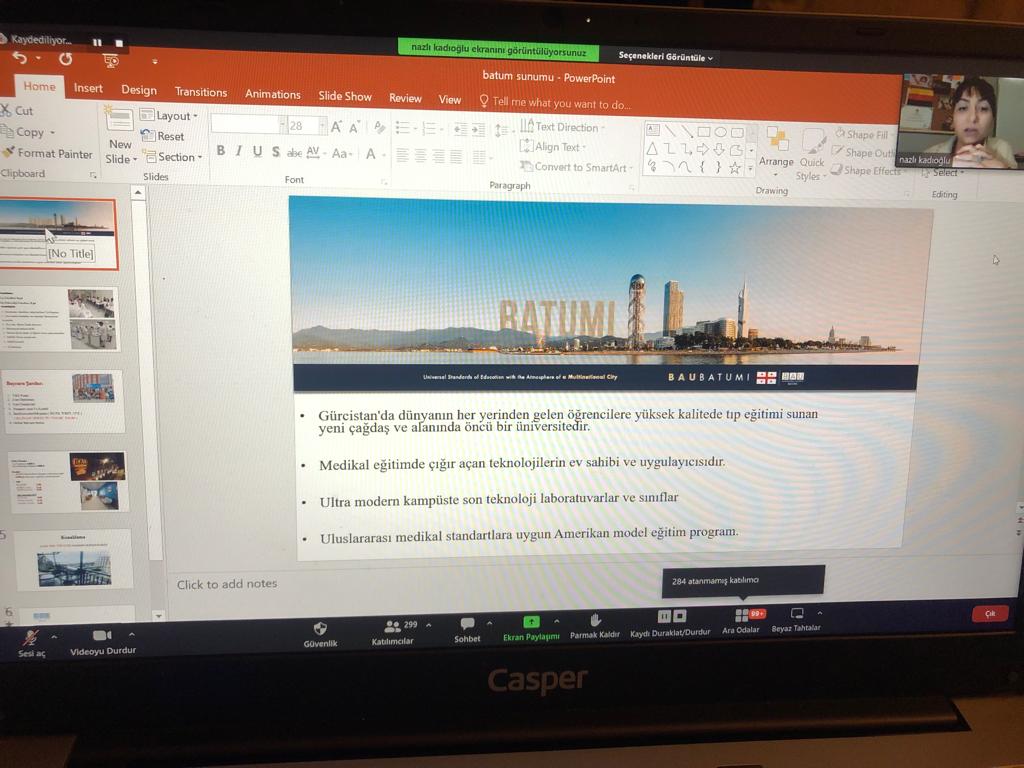Click Ekran Paylaşımı share screen button
Viewport: 1024px width, 768px height.
click(531, 629)
